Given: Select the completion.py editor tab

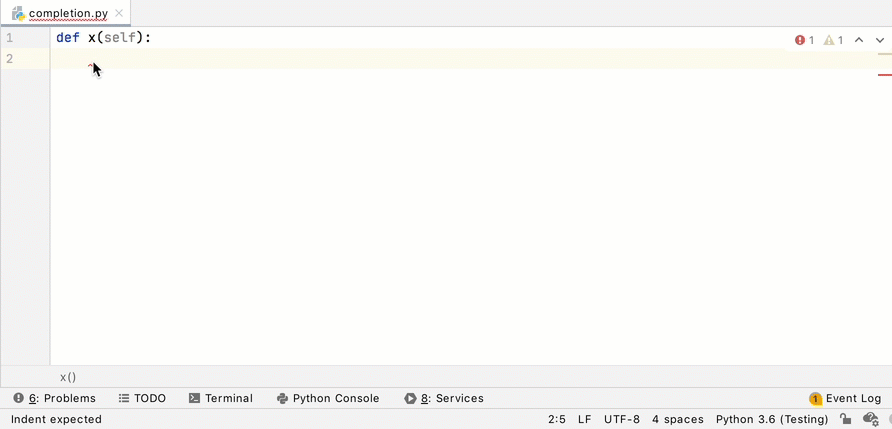Looking at the screenshot, I should (67, 14).
